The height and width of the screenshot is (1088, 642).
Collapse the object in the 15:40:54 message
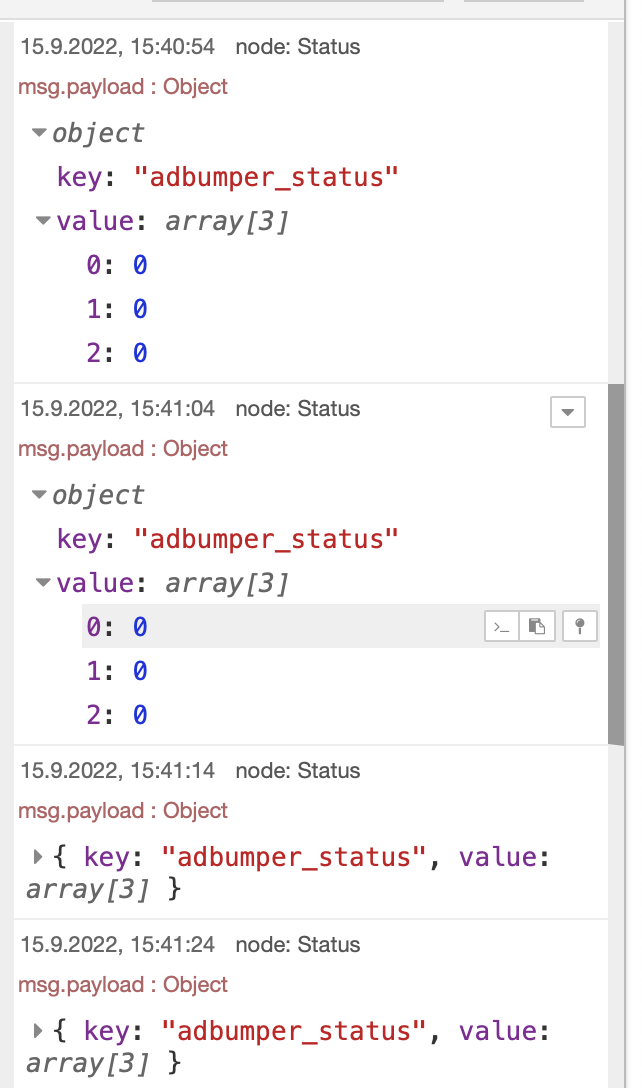[39, 132]
